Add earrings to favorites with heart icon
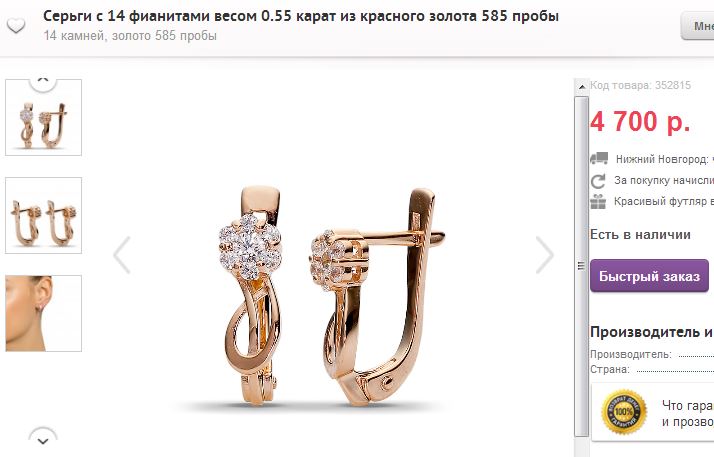714x457 pixels. pos(16,25)
